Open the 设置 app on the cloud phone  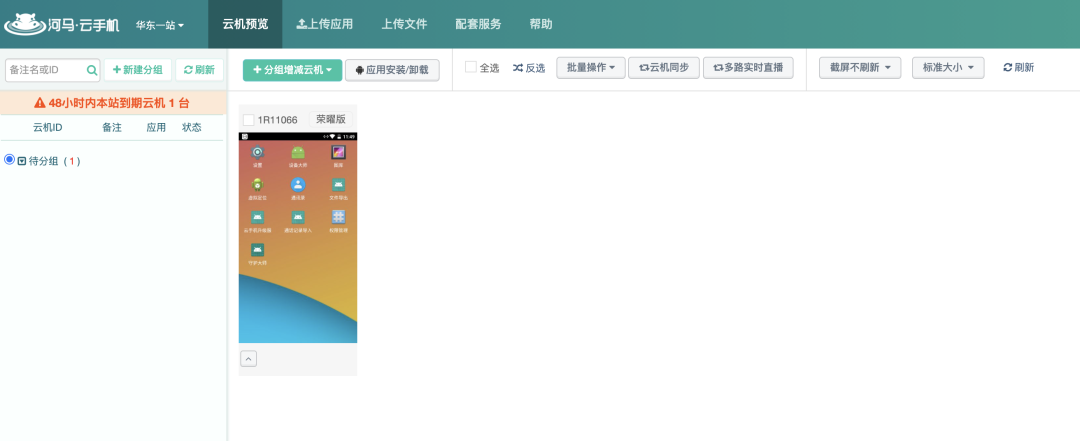[x=258, y=152]
